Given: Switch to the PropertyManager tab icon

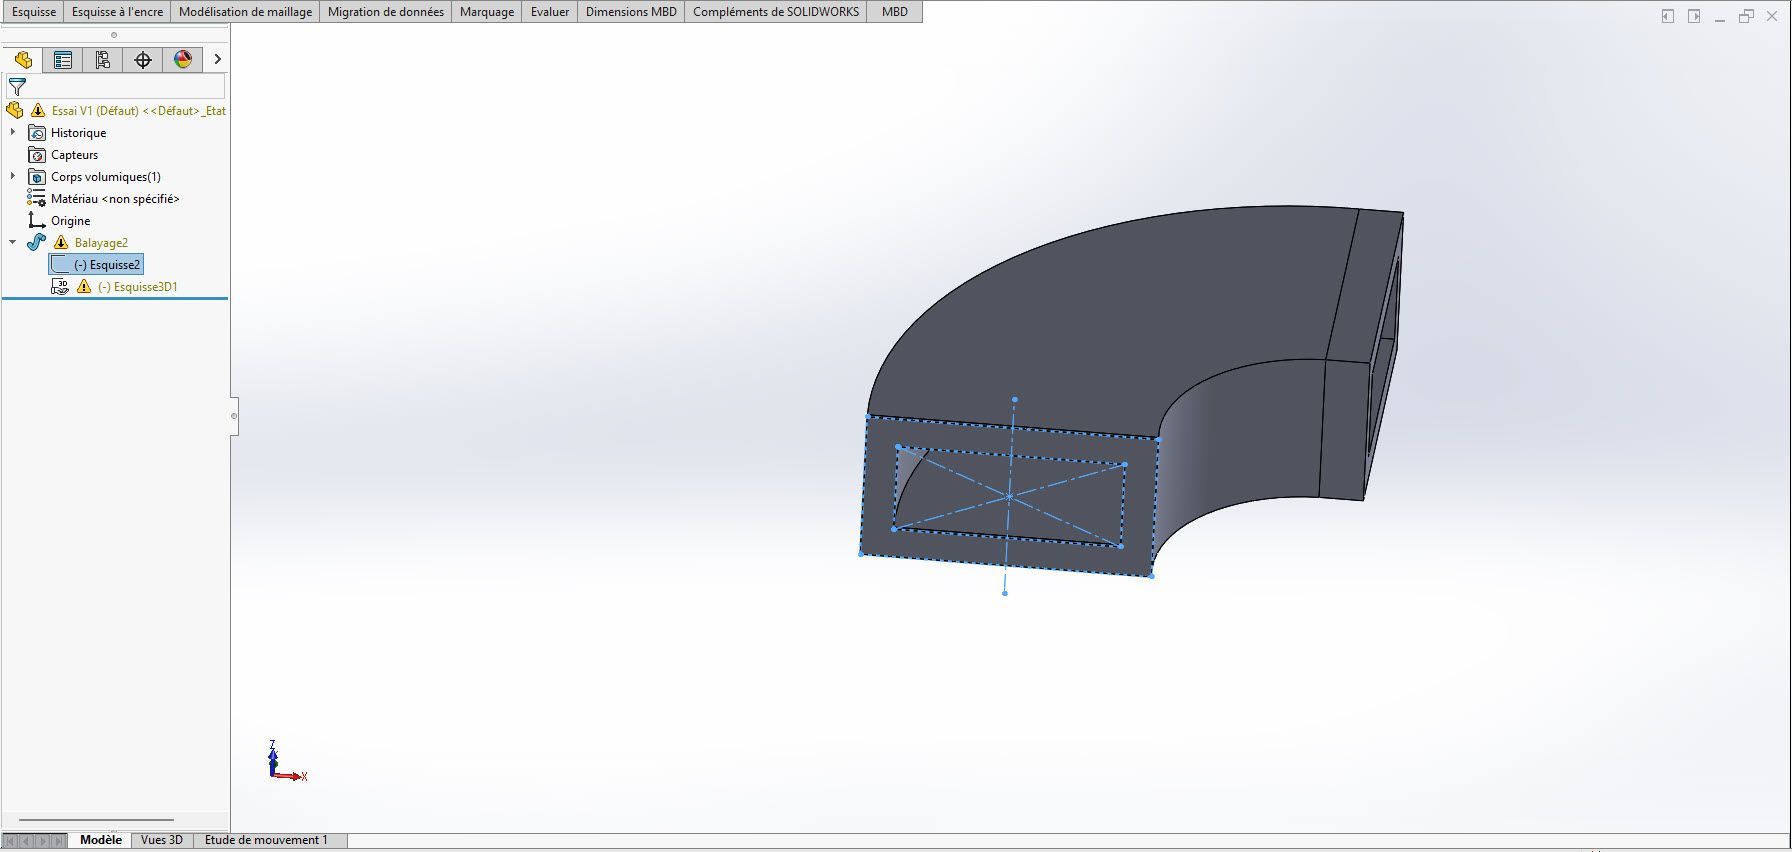Looking at the screenshot, I should [x=63, y=60].
